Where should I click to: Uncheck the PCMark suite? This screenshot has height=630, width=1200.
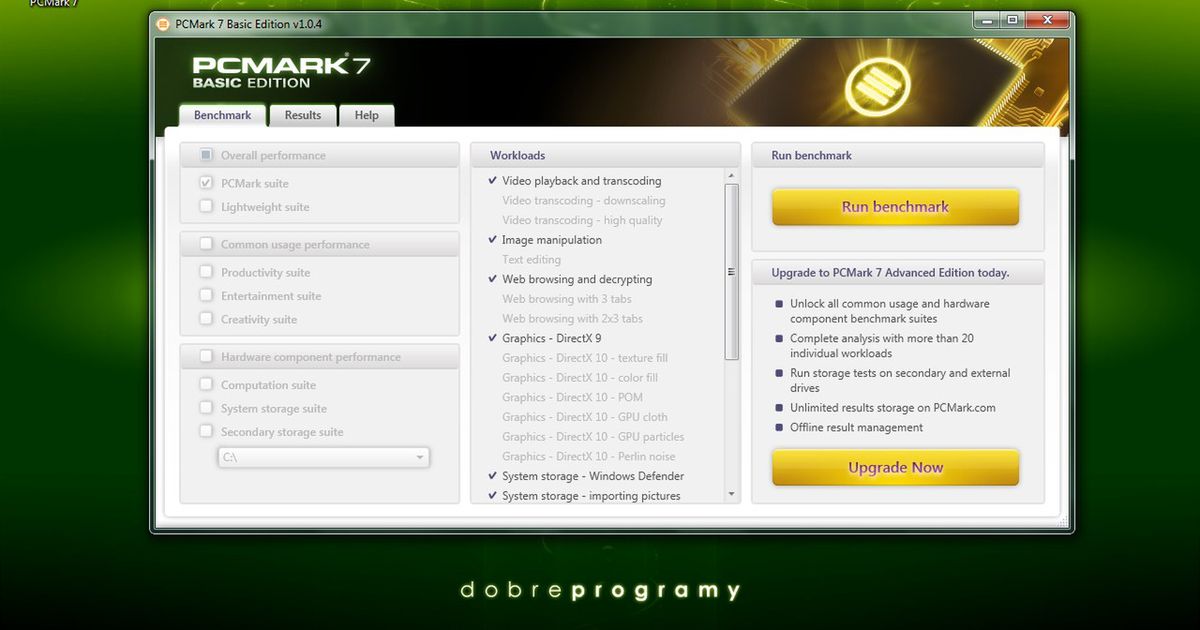pos(206,183)
